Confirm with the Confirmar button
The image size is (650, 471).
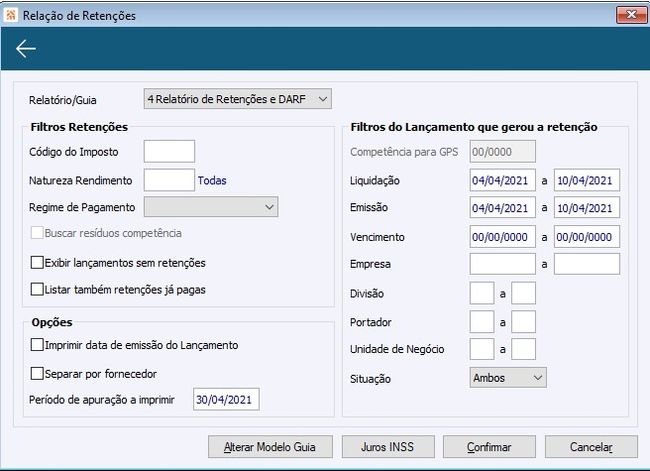(489, 447)
